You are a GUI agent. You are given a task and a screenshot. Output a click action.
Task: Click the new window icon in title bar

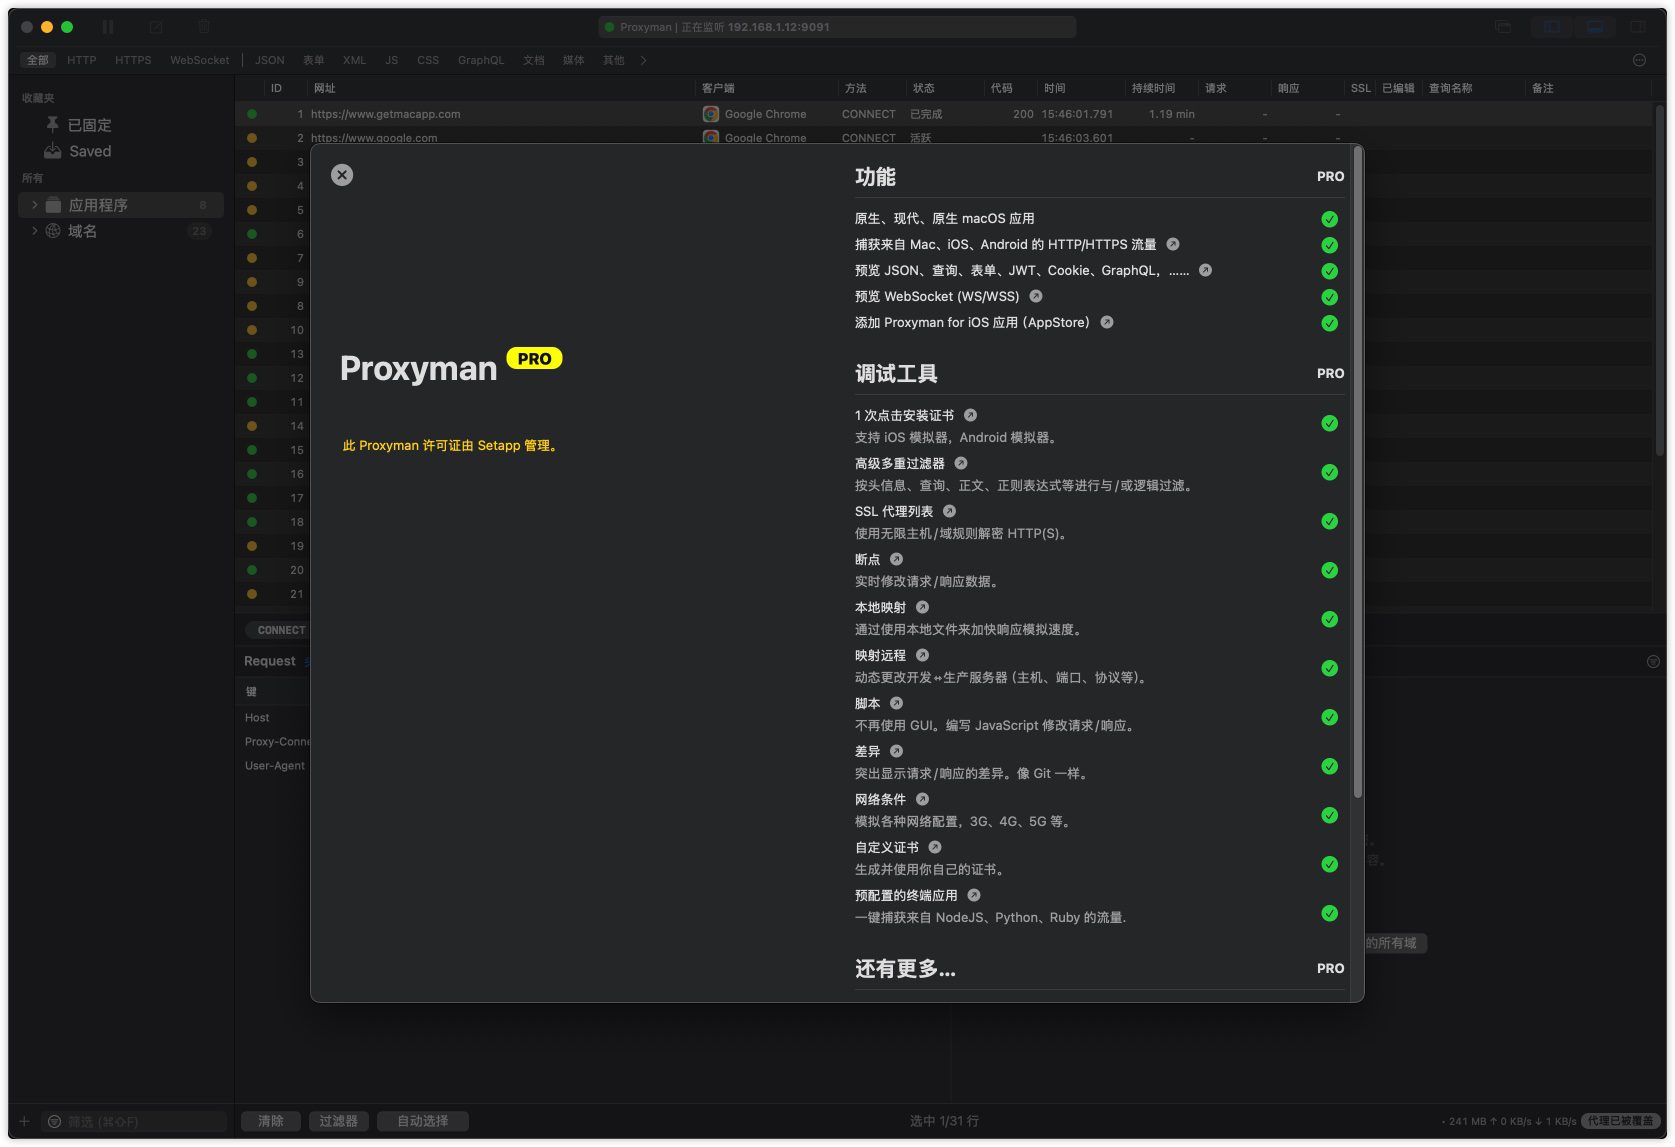(1503, 27)
